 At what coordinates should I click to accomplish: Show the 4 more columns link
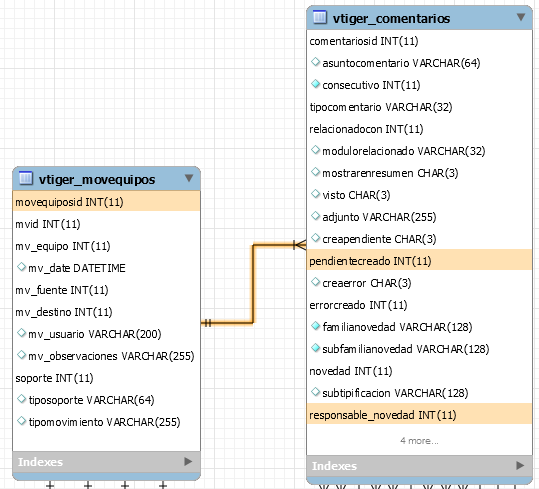[x=419, y=441]
